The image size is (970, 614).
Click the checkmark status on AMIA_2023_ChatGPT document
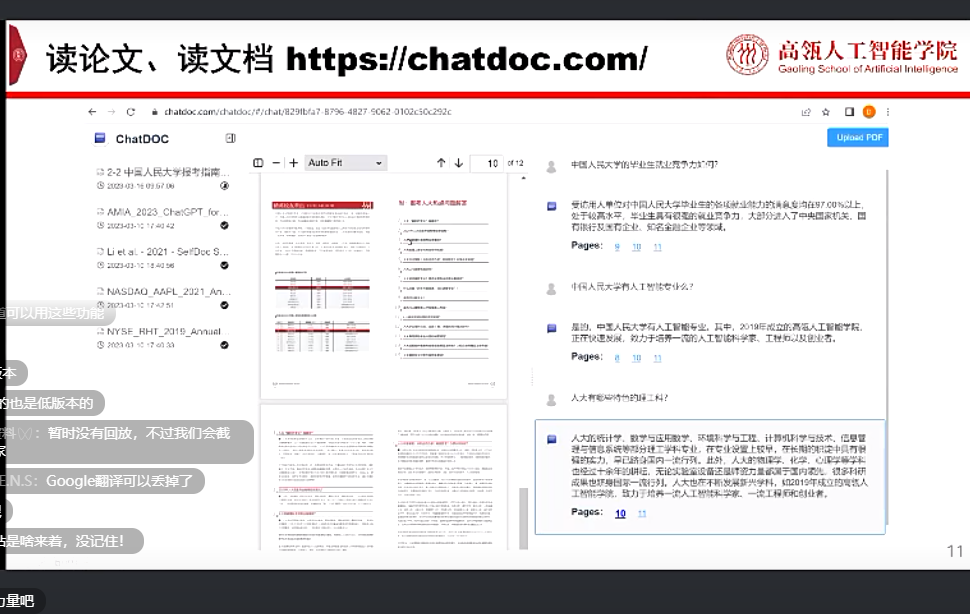pos(224,225)
